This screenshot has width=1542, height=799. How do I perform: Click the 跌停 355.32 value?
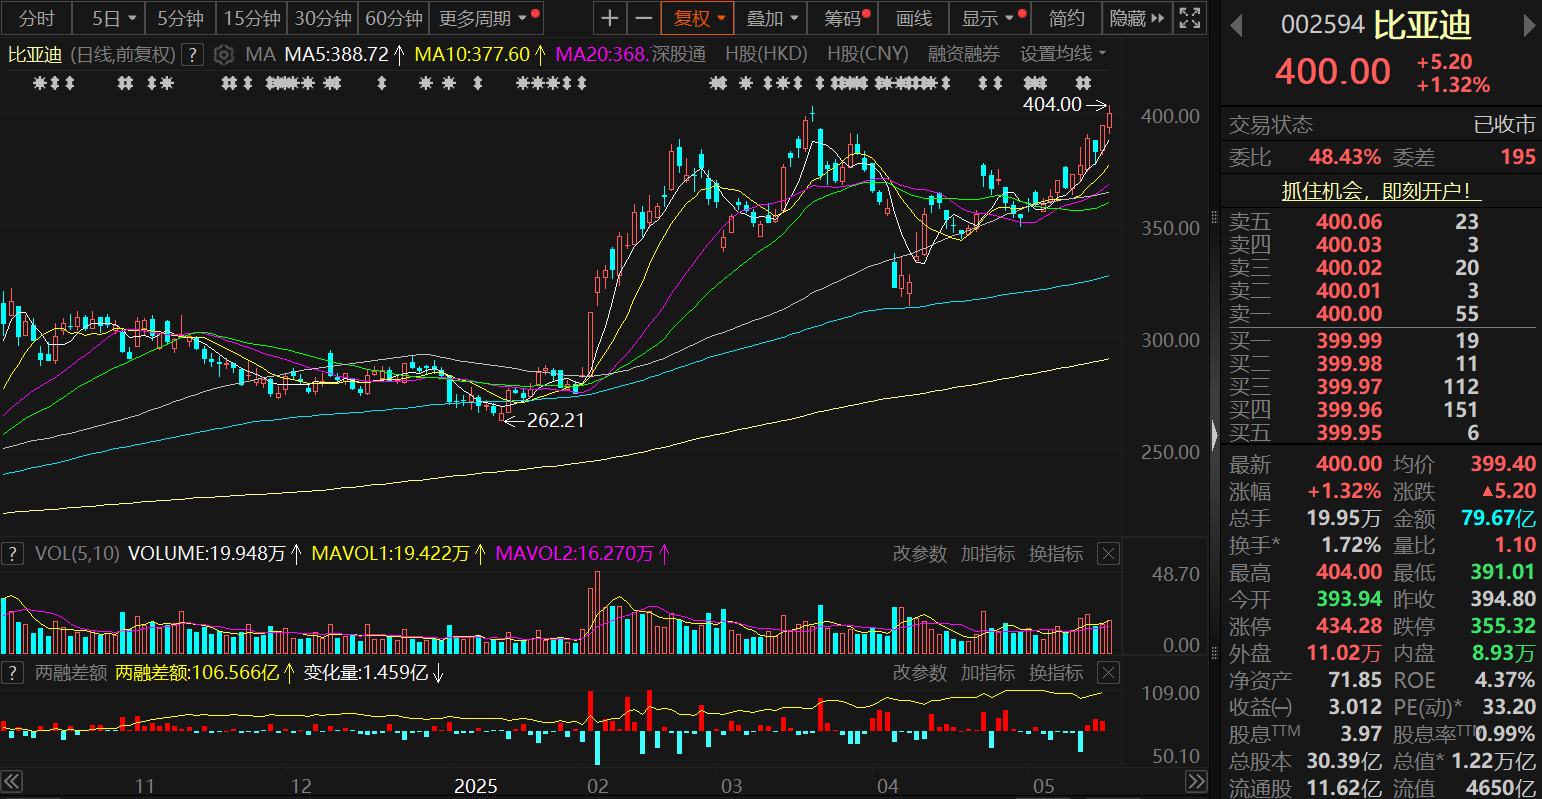1503,626
